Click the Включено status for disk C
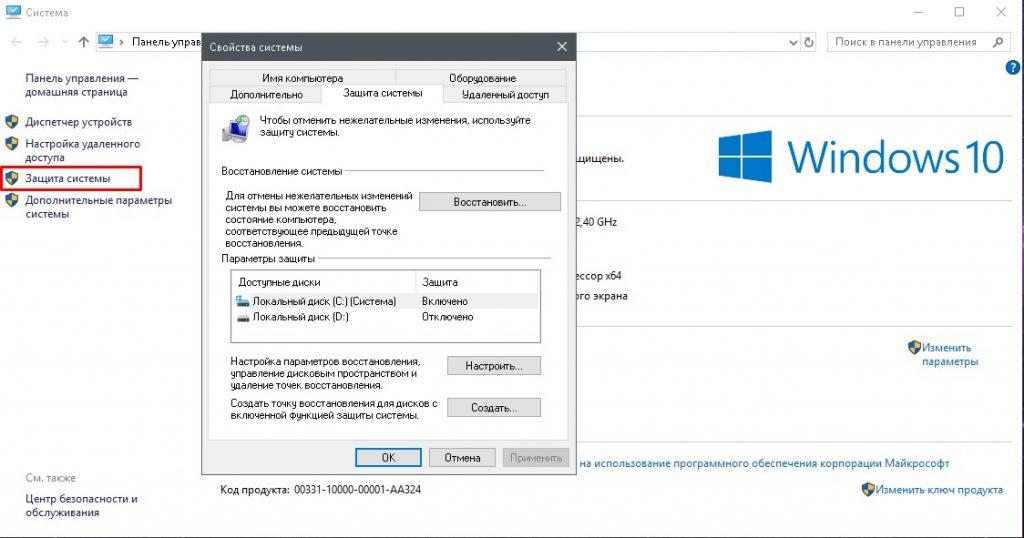Viewport: 1024px width, 538px height. tap(445, 302)
